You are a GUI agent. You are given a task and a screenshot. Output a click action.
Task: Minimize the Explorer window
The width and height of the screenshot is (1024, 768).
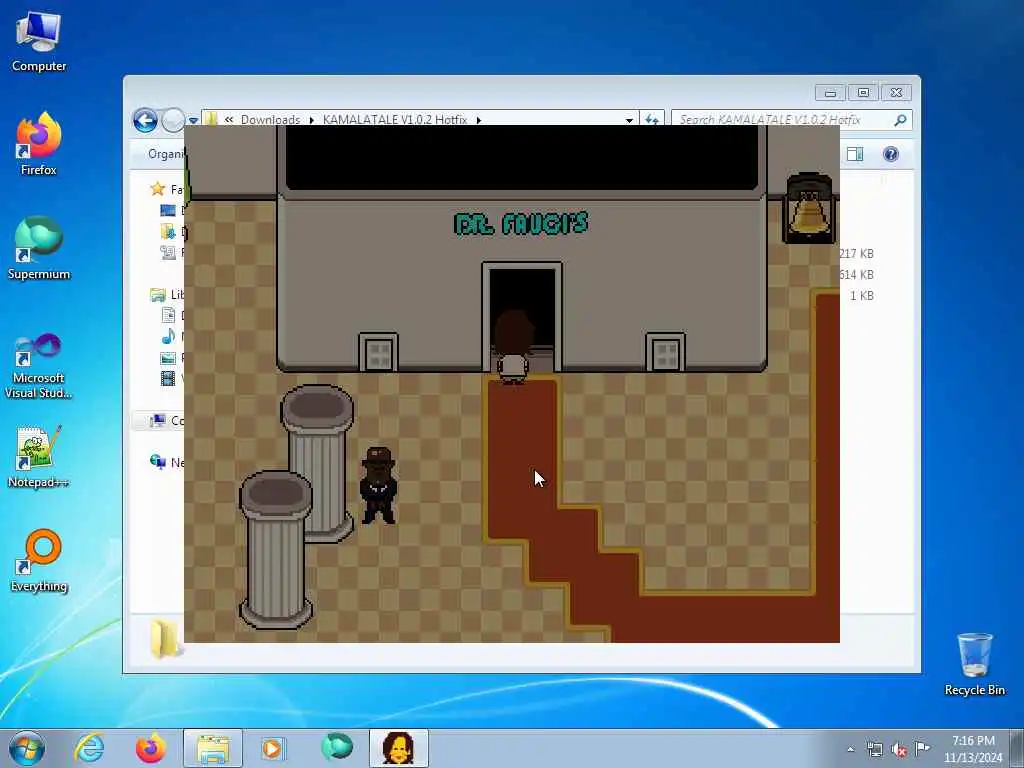coord(830,93)
